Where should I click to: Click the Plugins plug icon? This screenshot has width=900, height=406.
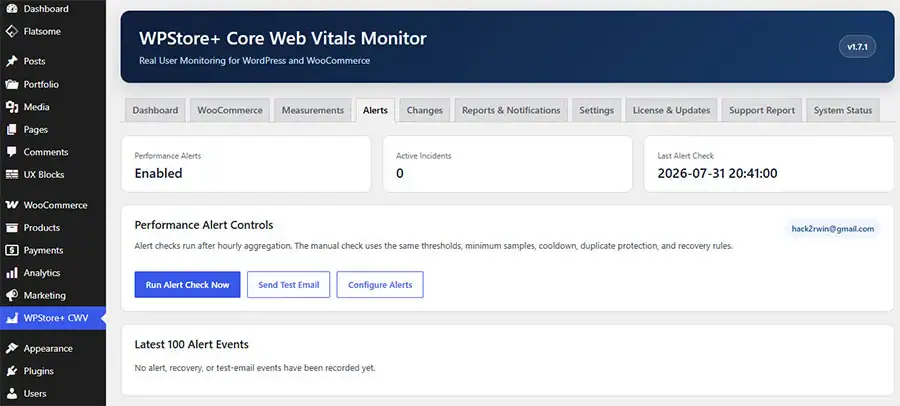[x=11, y=371]
